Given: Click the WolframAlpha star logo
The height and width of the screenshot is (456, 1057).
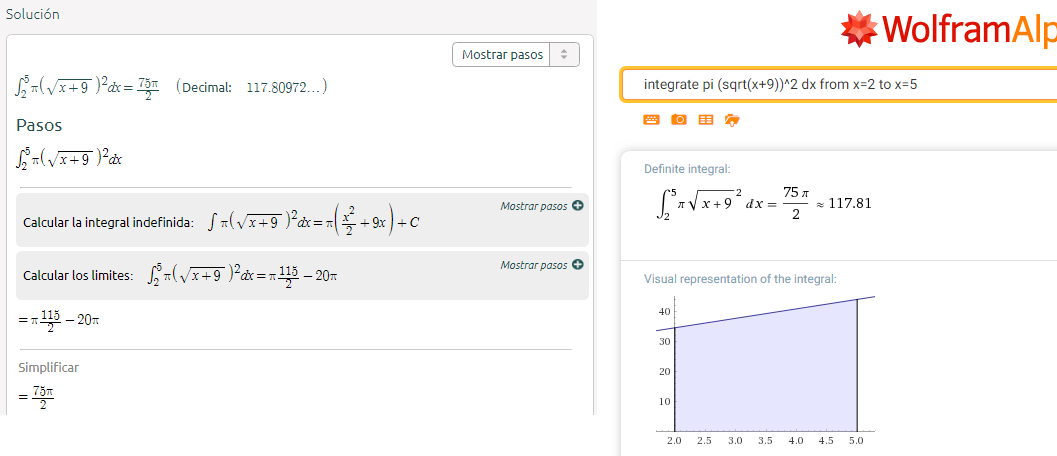Looking at the screenshot, I should pyautogui.click(x=859, y=30).
